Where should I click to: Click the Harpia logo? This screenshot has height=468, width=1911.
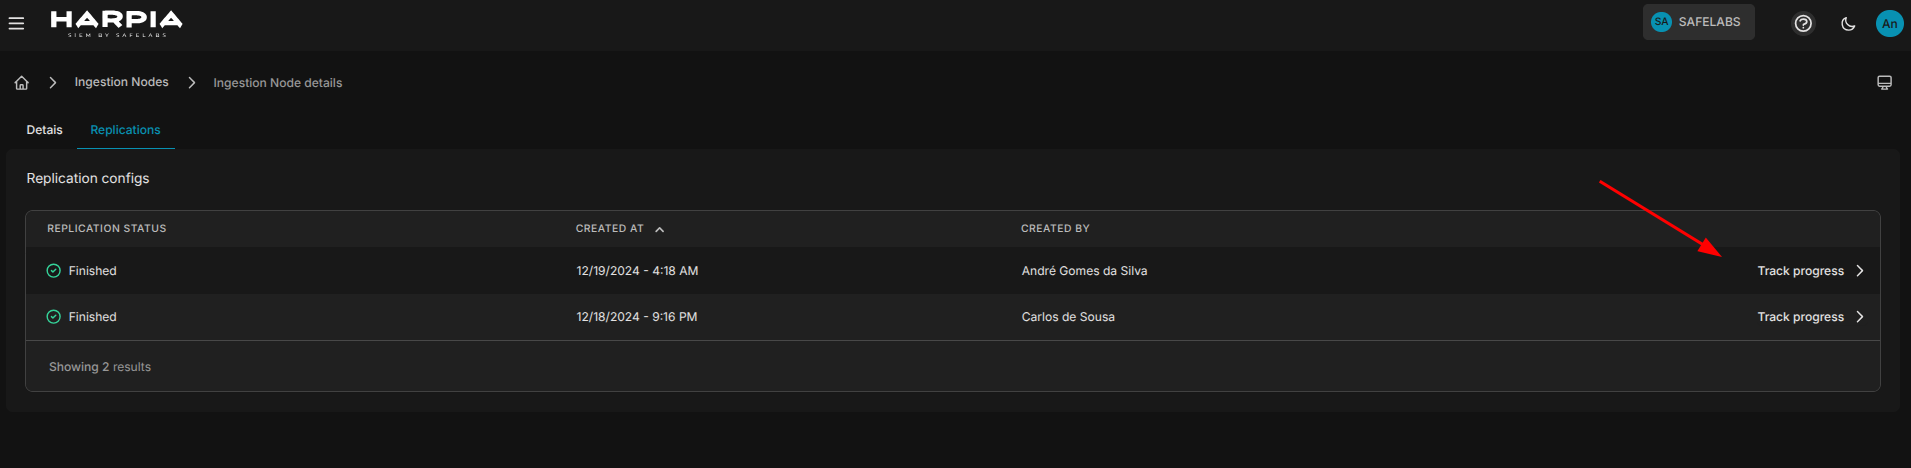[117, 23]
